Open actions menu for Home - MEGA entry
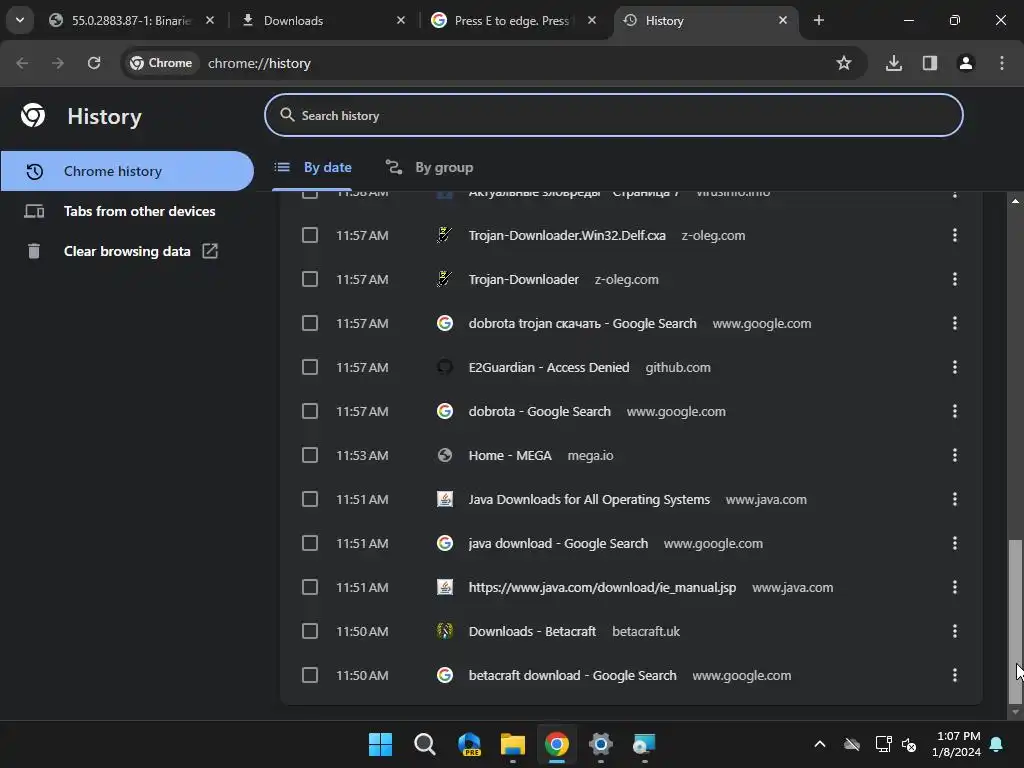This screenshot has height=768, width=1024. pyautogui.click(x=955, y=455)
